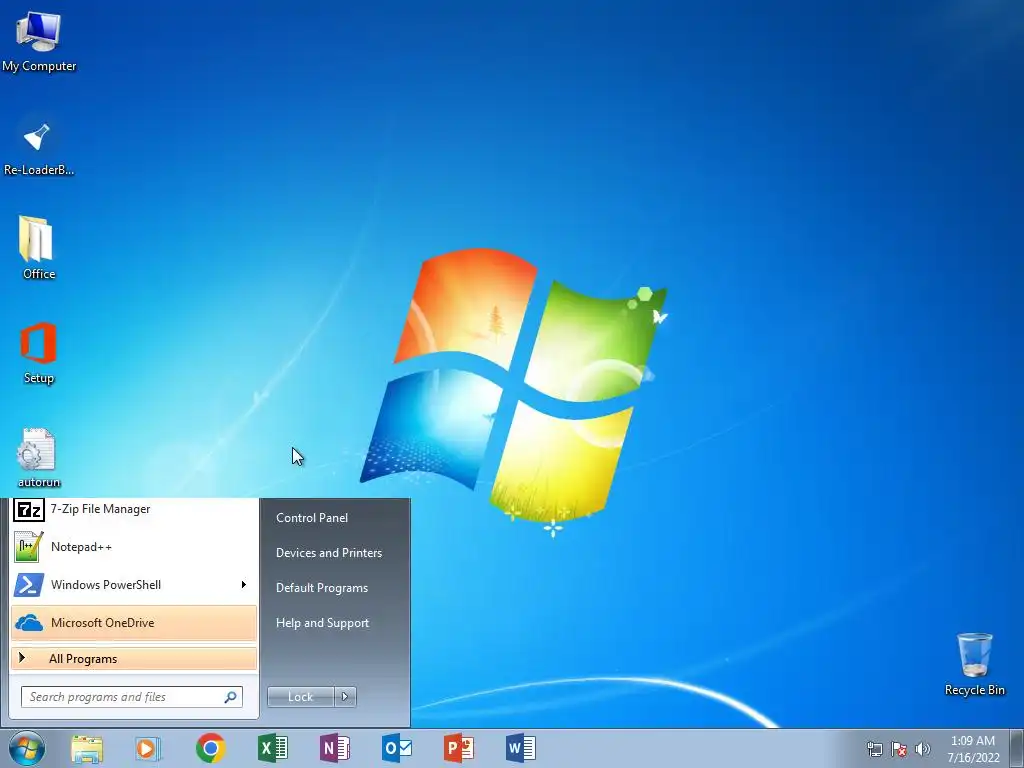Click the search magnifier icon
This screenshot has height=768, width=1024.
[231, 697]
